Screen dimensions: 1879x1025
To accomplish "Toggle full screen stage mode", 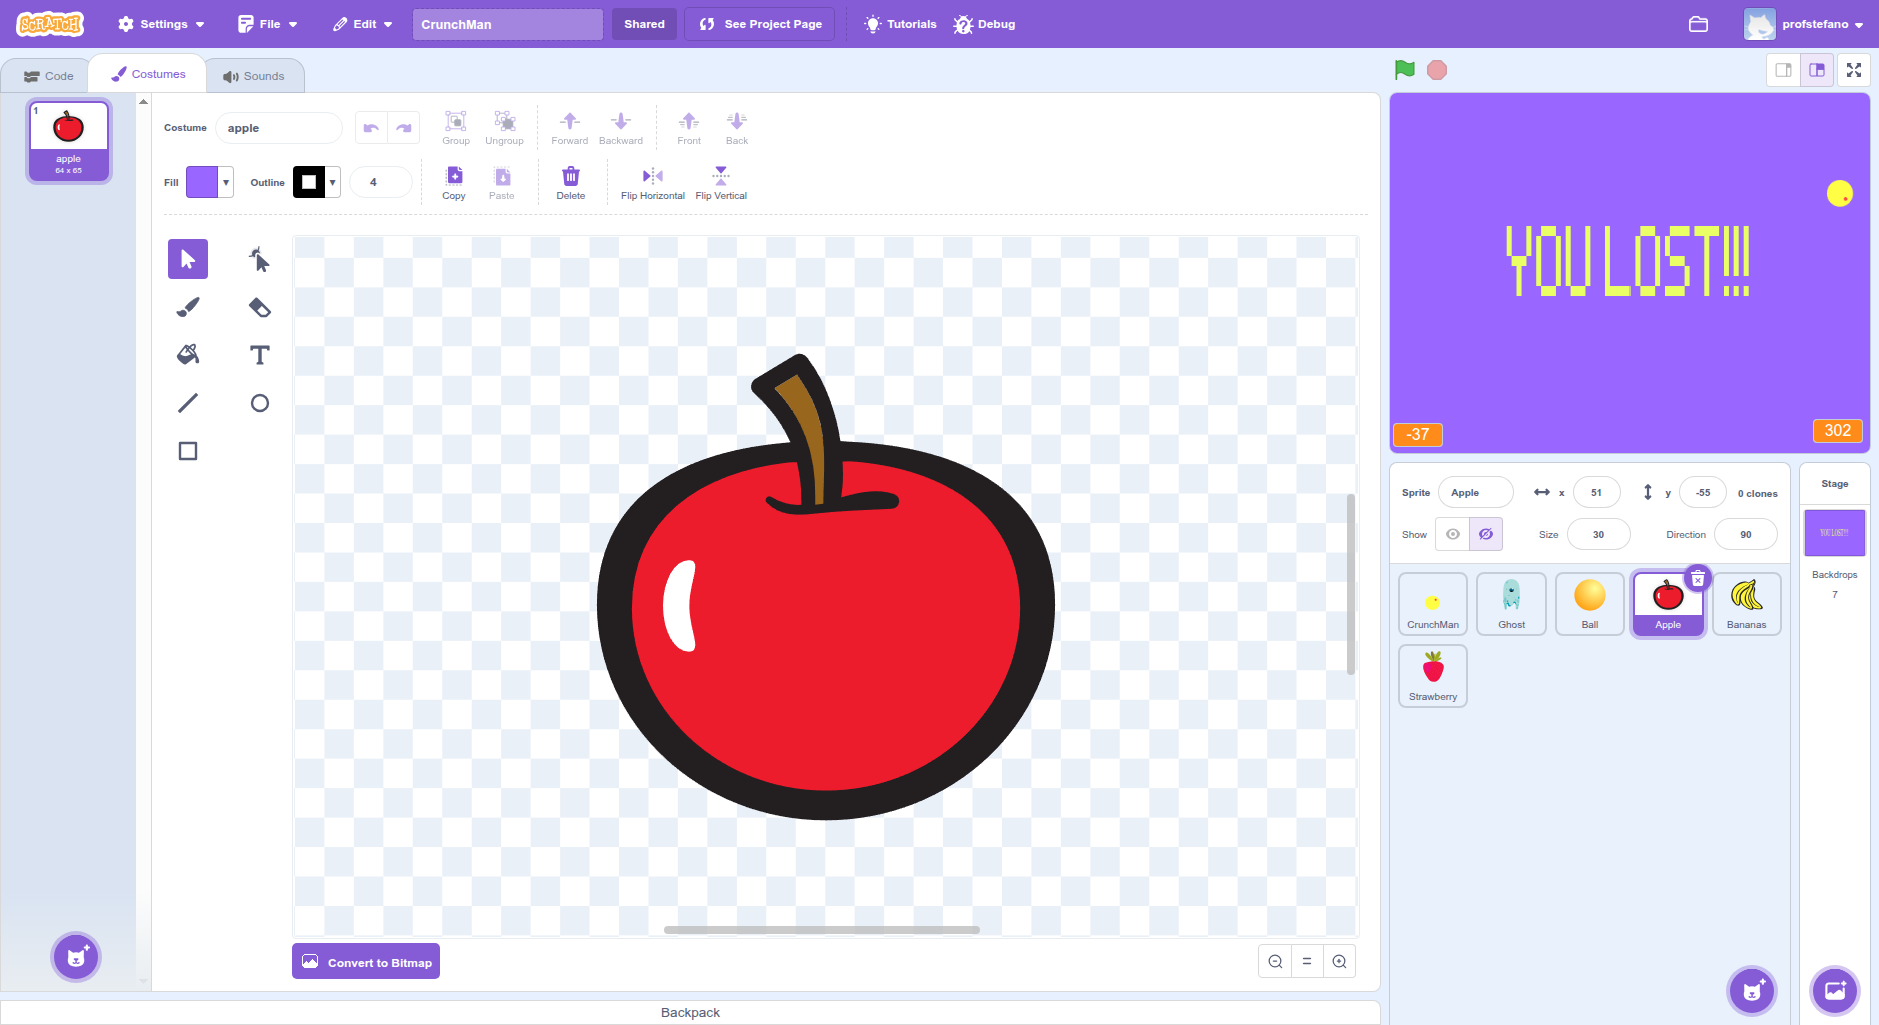I will coord(1853,70).
